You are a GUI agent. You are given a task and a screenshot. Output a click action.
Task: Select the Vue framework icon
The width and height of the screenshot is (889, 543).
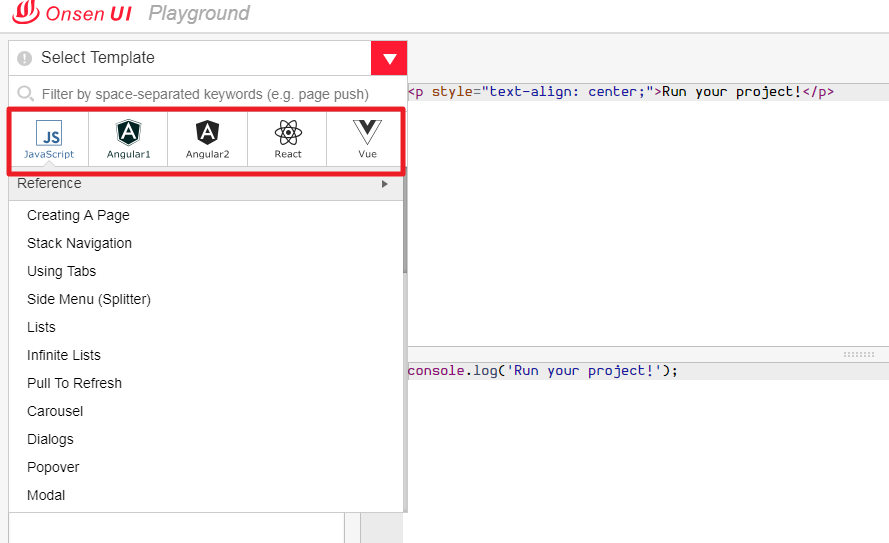(367, 139)
